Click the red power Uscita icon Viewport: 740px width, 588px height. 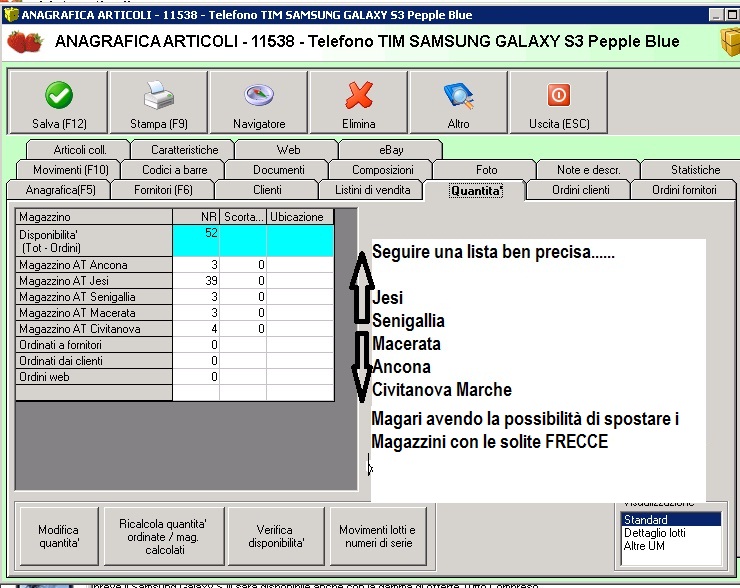[559, 95]
